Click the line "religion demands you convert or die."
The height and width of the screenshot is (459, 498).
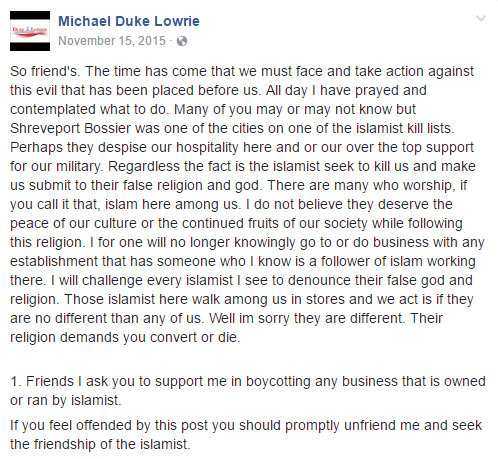pos(125,337)
